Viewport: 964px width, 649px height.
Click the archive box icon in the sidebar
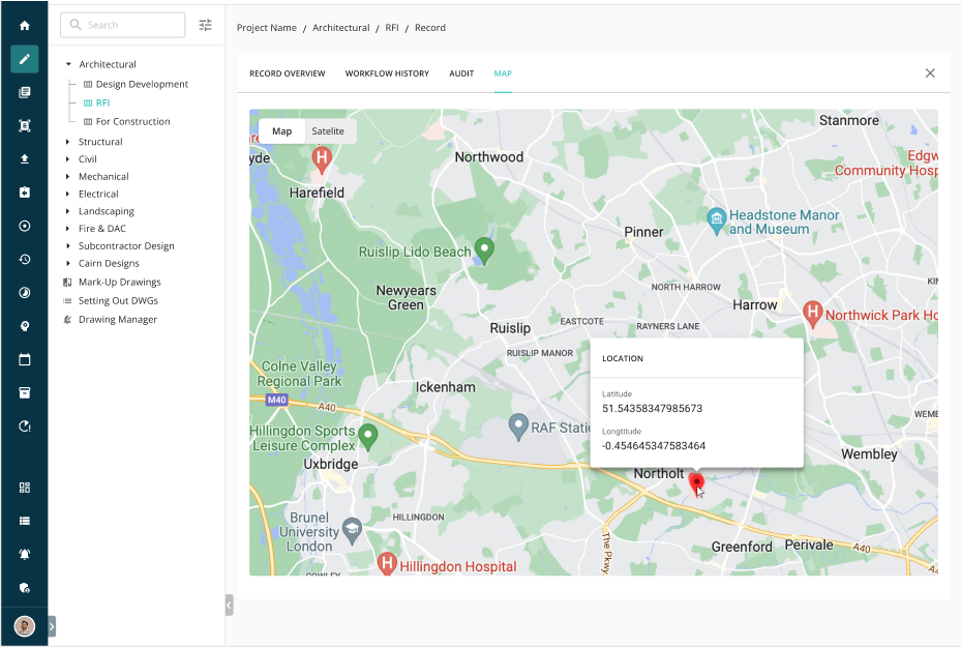click(x=25, y=393)
